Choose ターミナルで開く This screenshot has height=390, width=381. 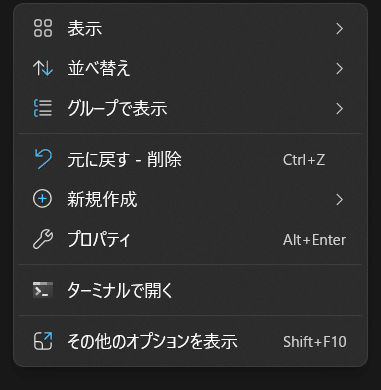(x=190, y=290)
